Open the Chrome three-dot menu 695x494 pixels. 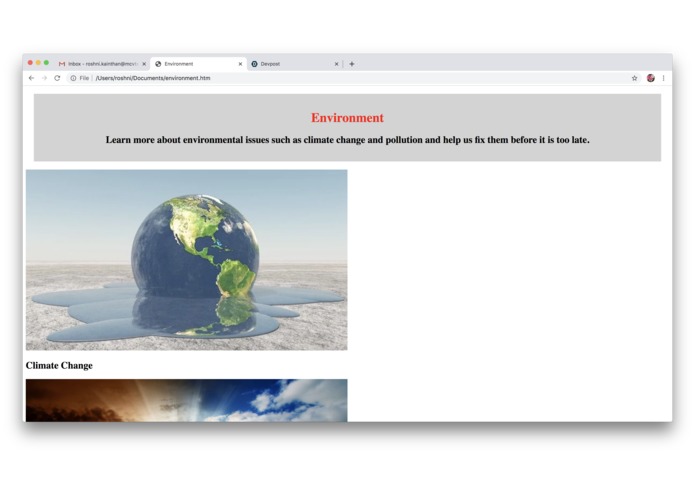[x=664, y=78]
